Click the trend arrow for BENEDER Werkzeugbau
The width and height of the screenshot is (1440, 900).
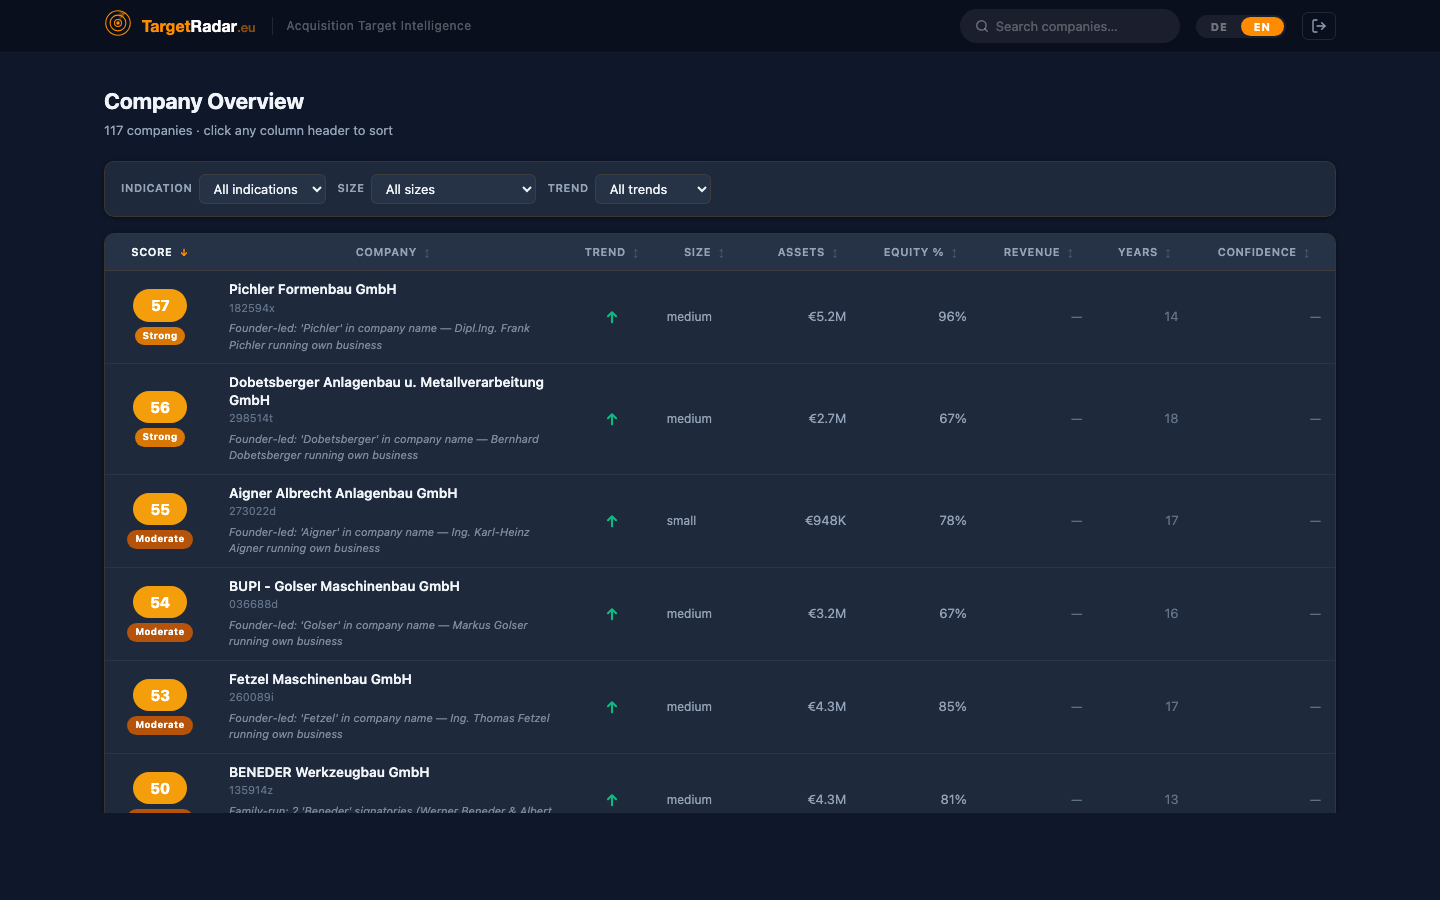point(612,800)
